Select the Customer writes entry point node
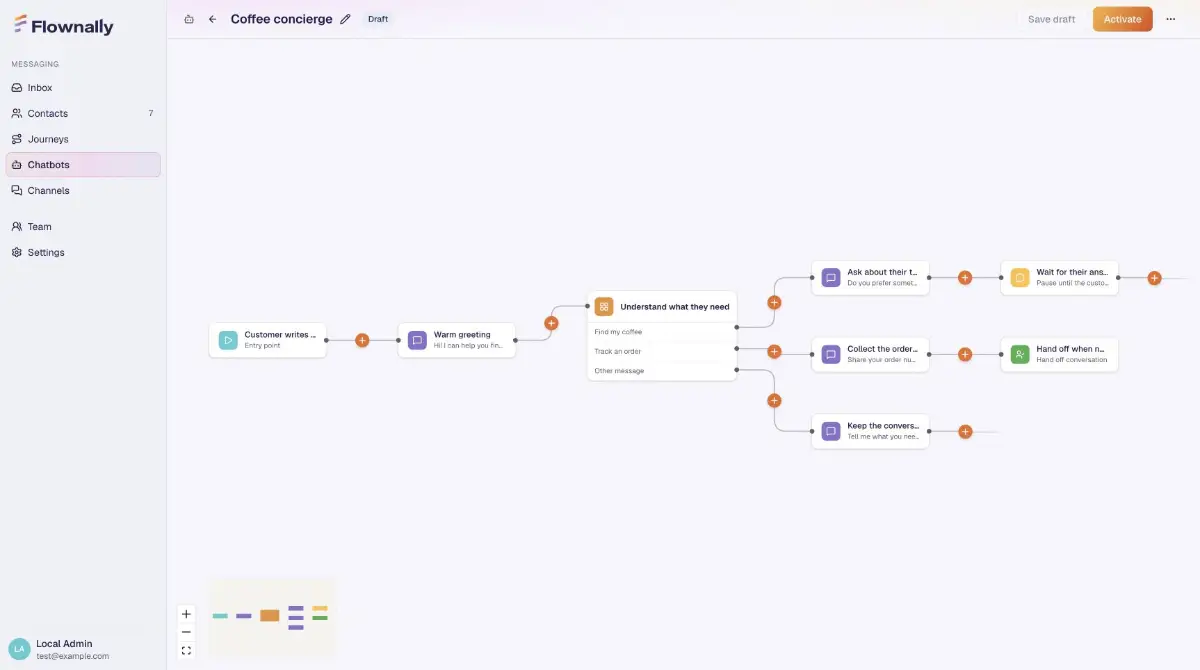1200x670 pixels. pos(268,340)
